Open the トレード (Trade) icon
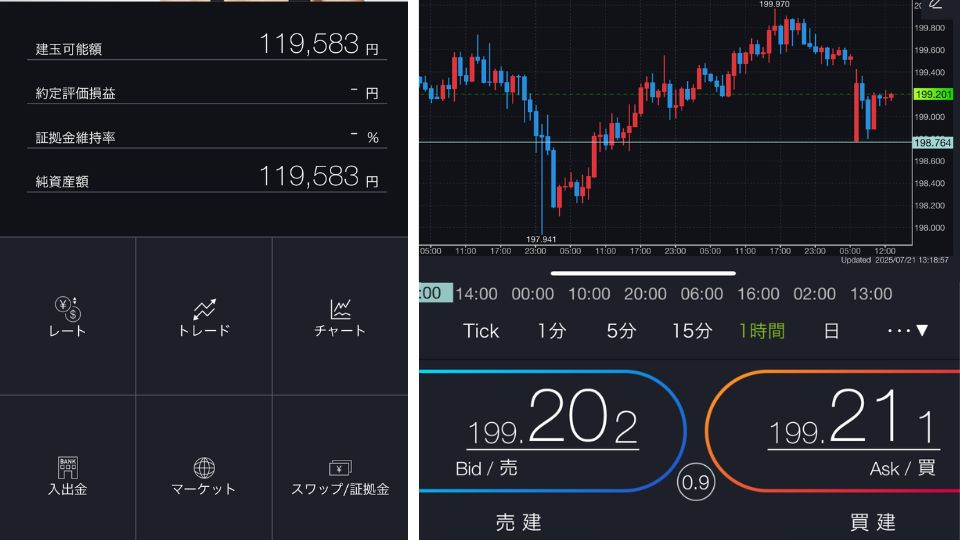 click(x=204, y=316)
